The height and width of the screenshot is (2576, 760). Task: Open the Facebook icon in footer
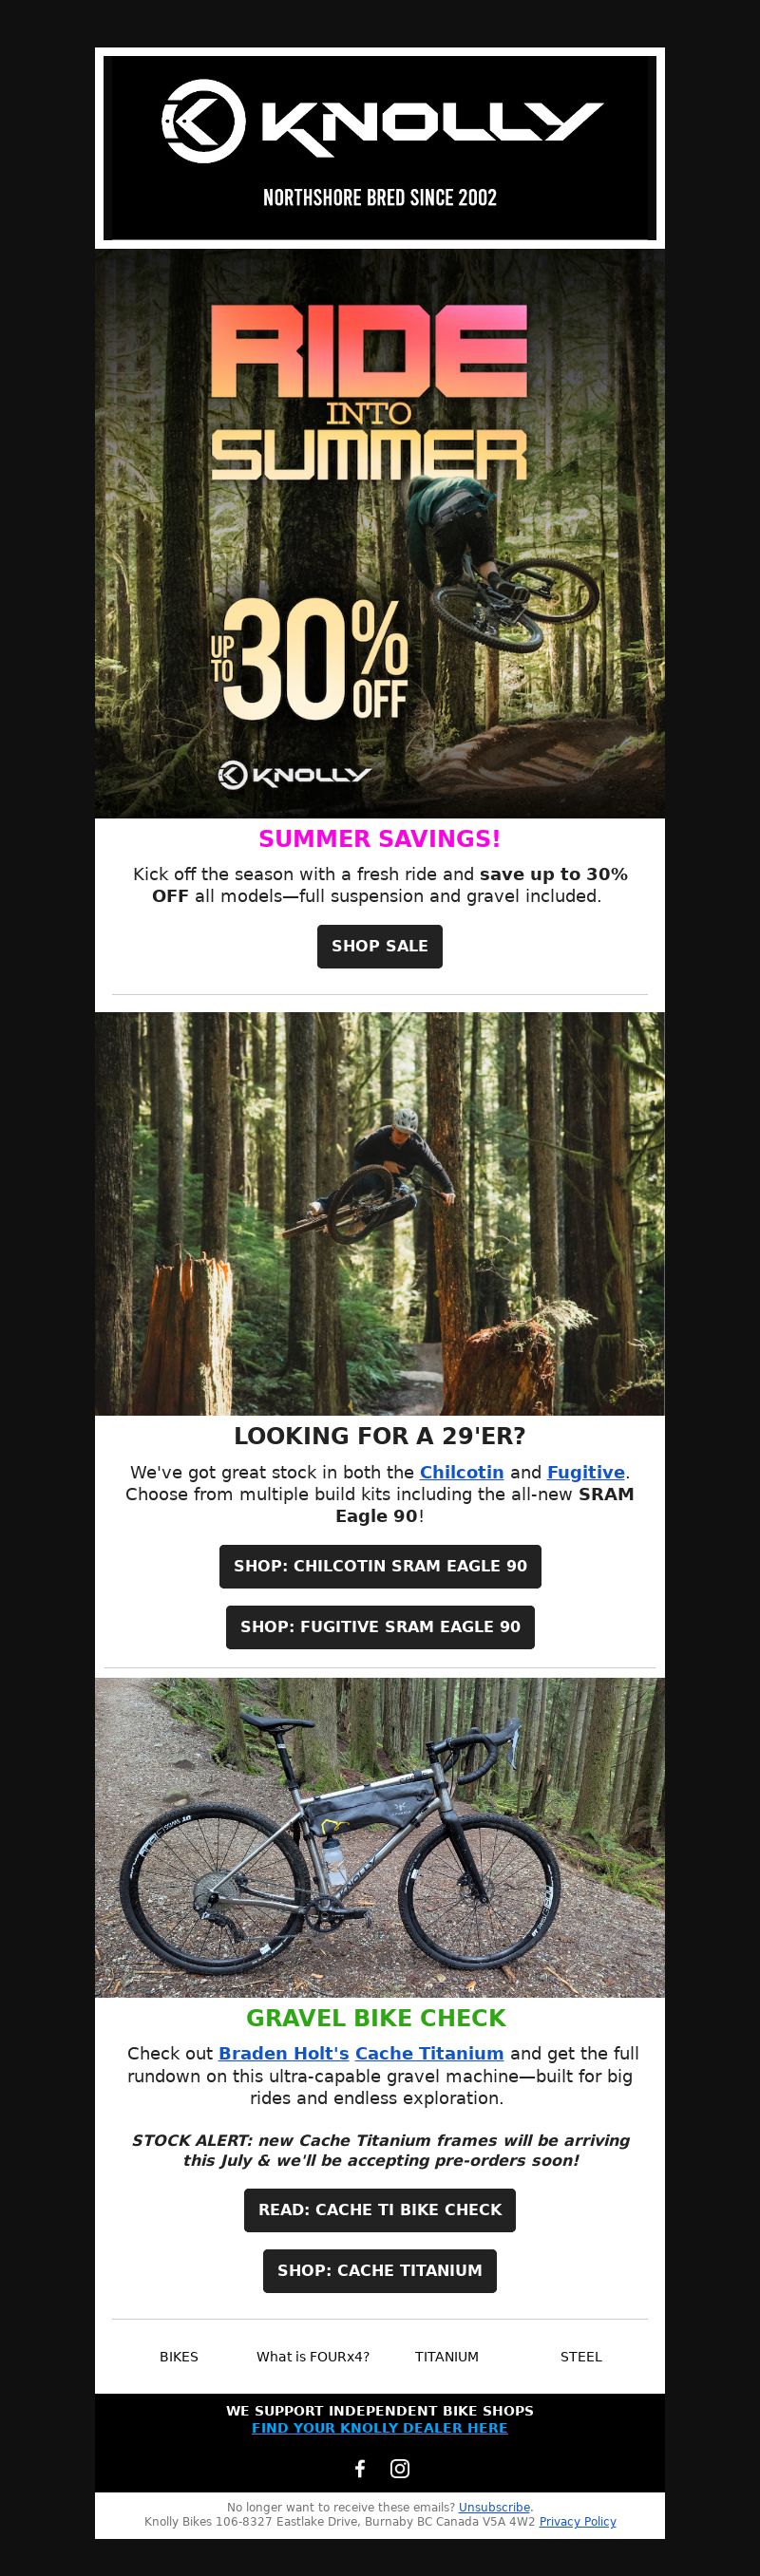tap(360, 2468)
